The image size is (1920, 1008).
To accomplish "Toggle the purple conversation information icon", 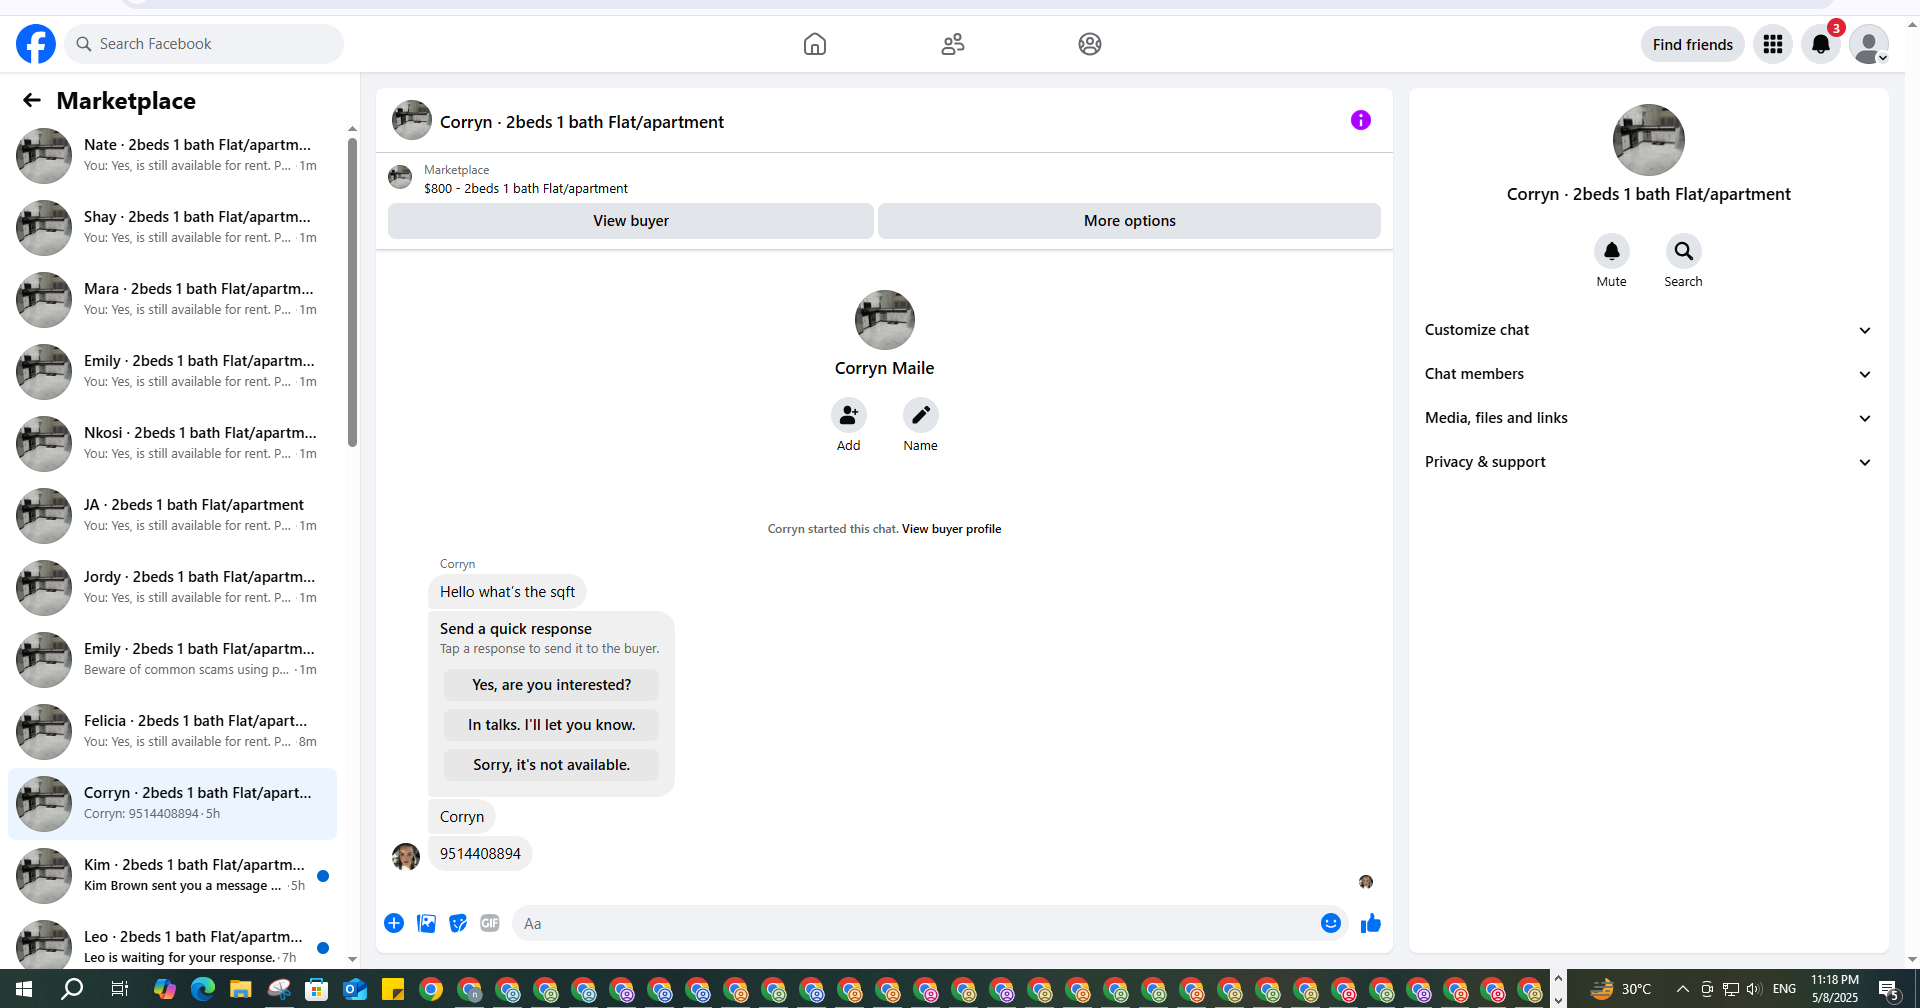I will tap(1361, 120).
